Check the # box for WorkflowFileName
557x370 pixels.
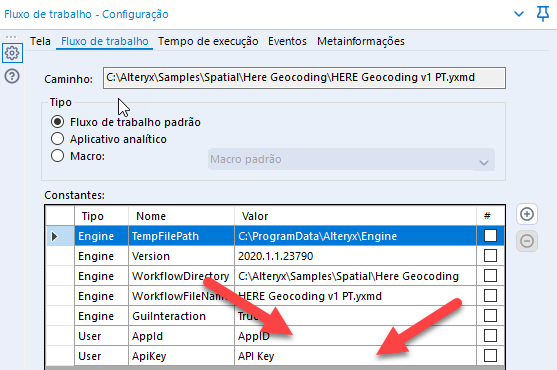490,295
